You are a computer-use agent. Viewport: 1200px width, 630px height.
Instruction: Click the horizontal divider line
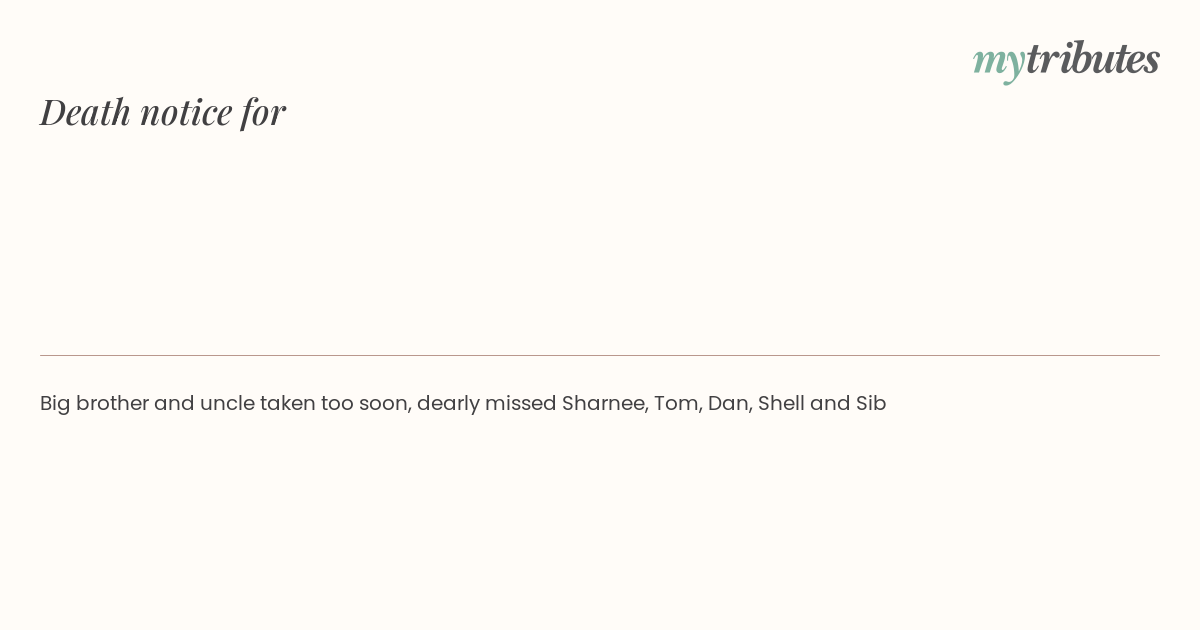[x=600, y=355]
